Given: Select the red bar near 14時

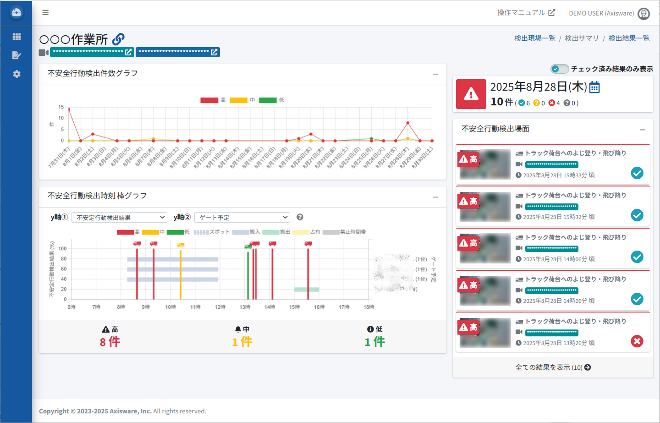Looking at the screenshot, I should 272,274.
